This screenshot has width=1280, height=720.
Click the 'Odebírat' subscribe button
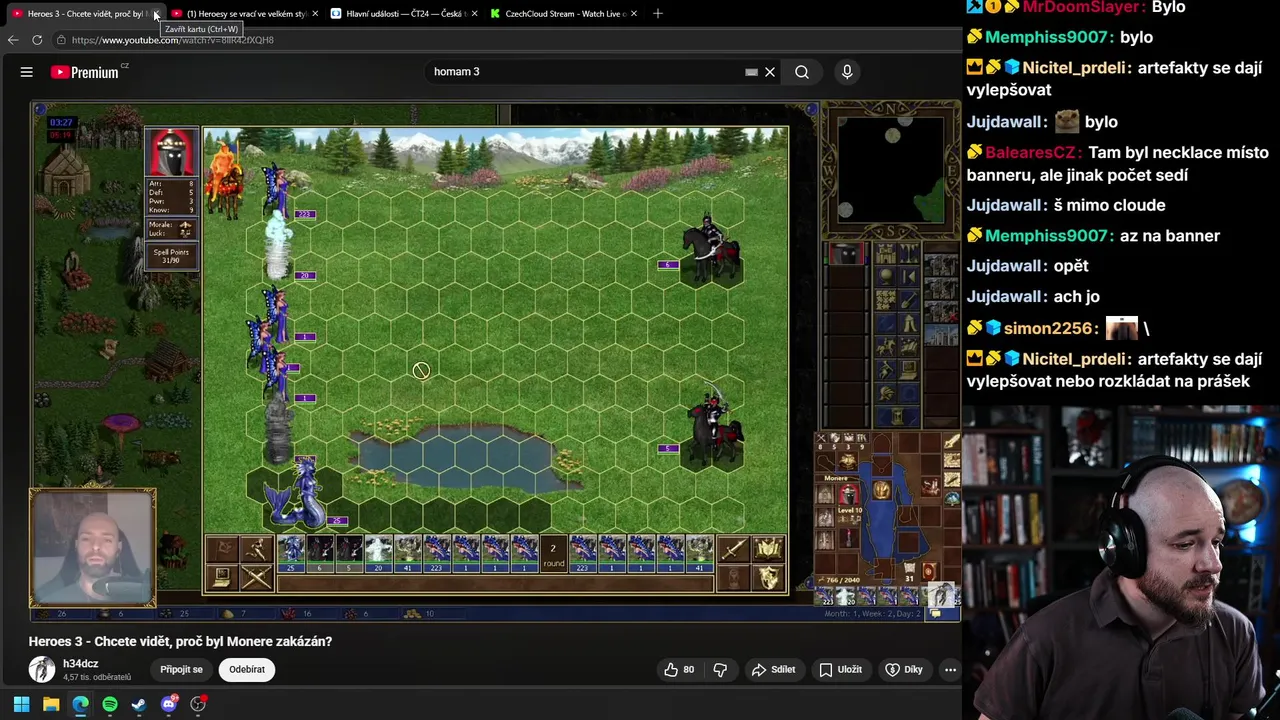247,669
